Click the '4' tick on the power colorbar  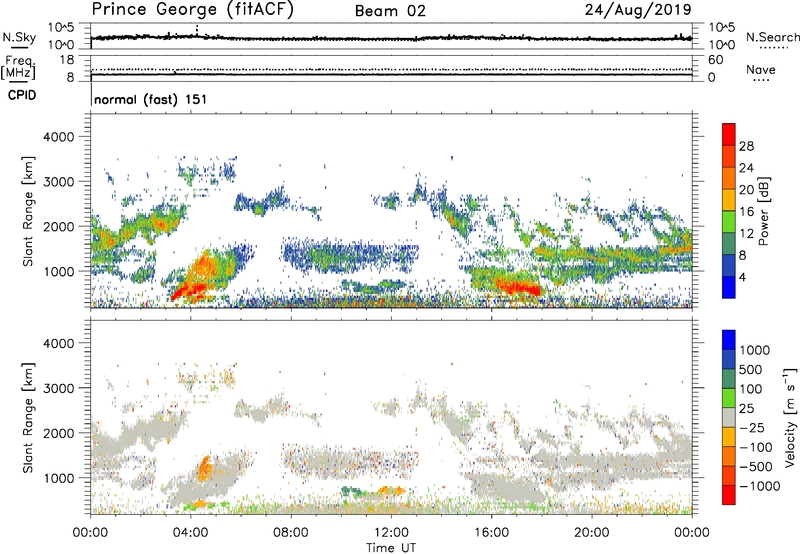[742, 277]
